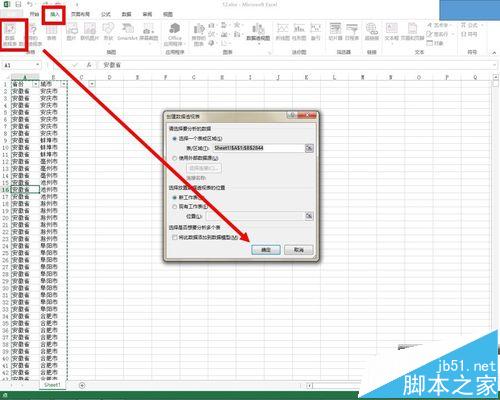Undo the last action
This screenshot has width=500, height=400.
coord(30,4)
